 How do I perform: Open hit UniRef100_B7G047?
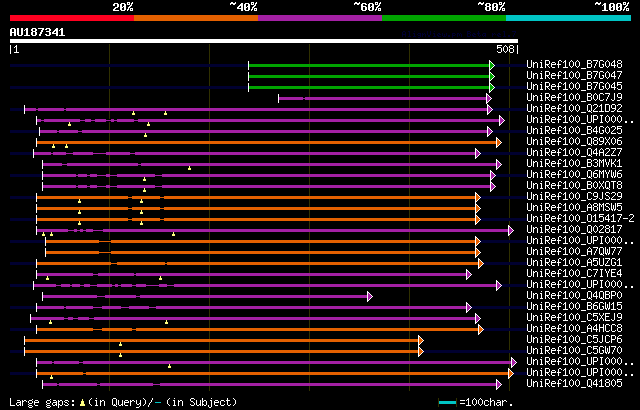pyautogui.click(x=574, y=75)
